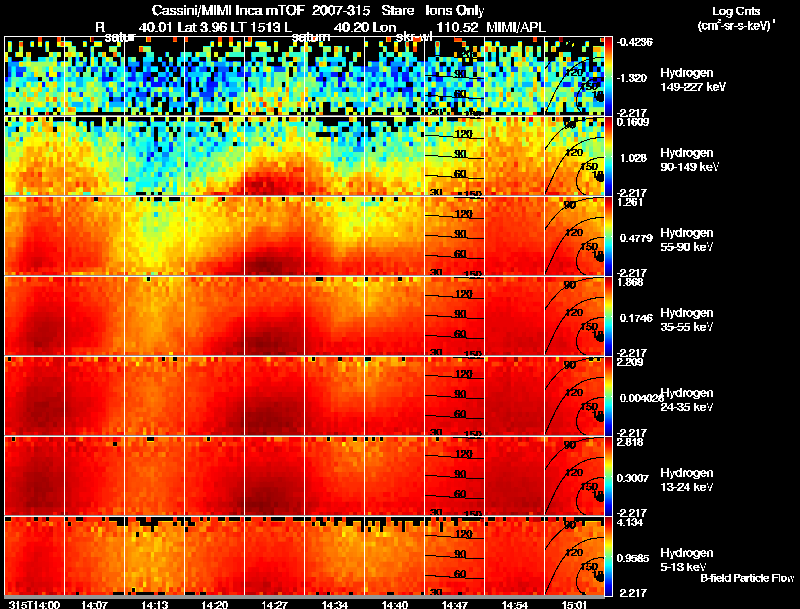Click the 1.028 colorbar midpoint value
The image size is (800, 609).
pos(633,158)
